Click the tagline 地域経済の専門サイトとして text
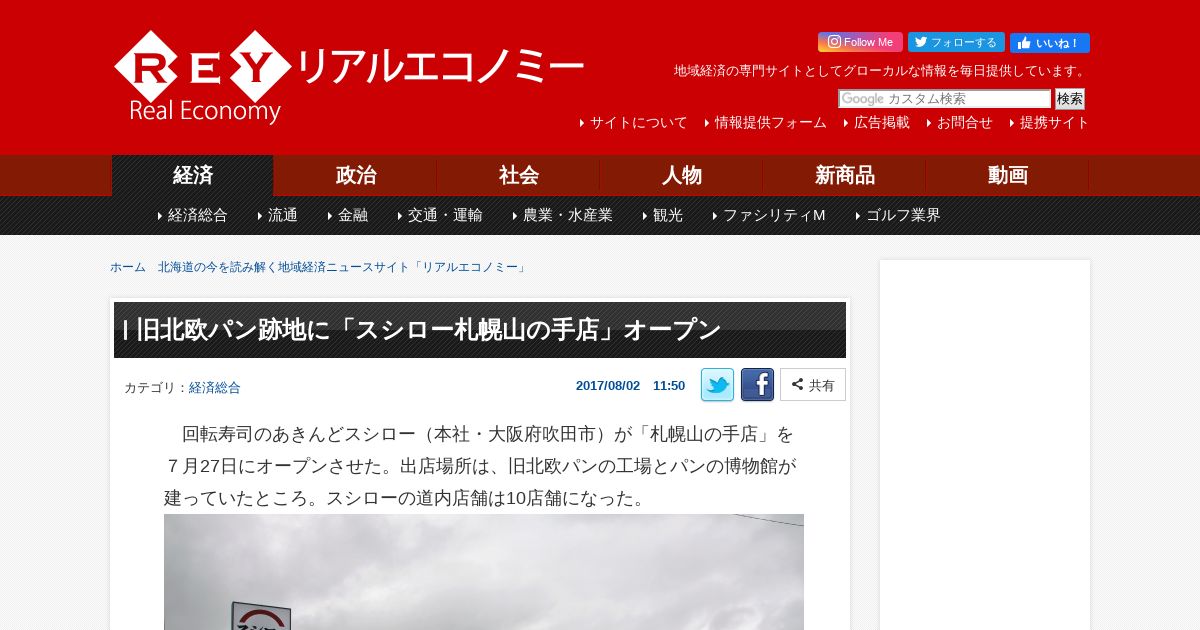Viewport: 1200px width, 630px height. coord(881,71)
